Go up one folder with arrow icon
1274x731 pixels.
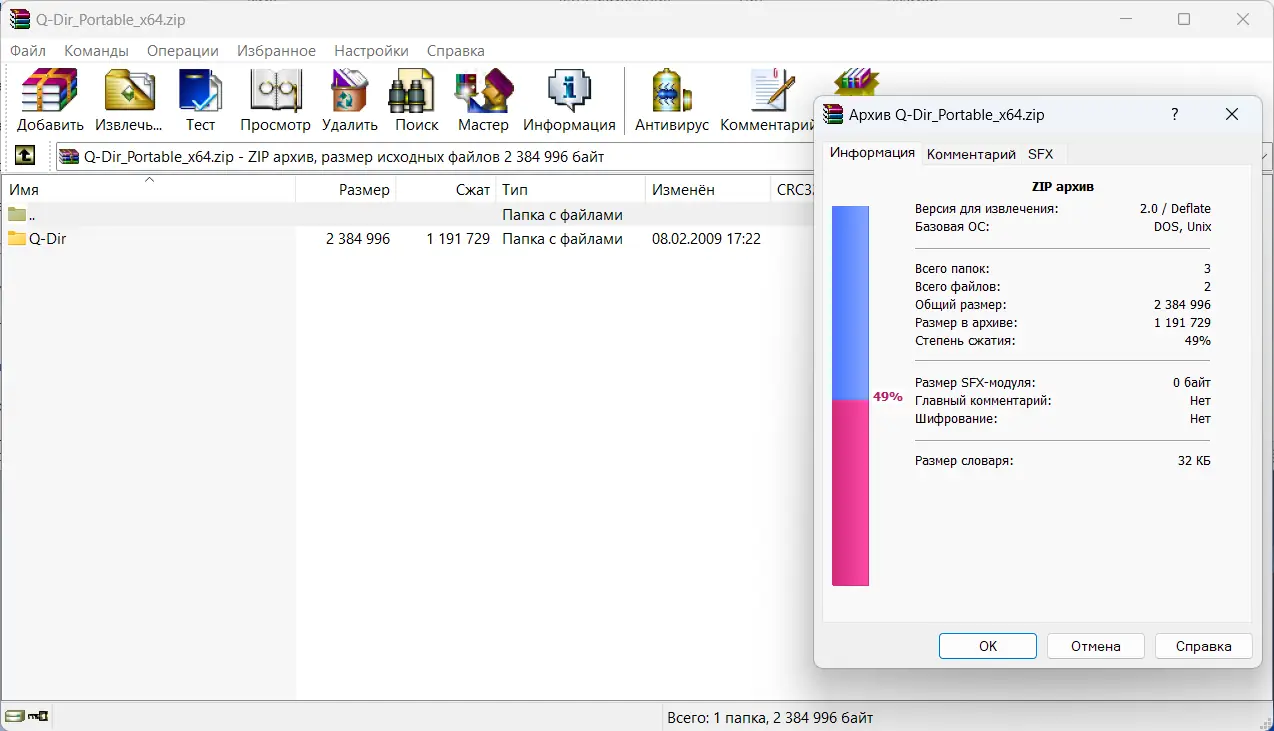point(25,155)
